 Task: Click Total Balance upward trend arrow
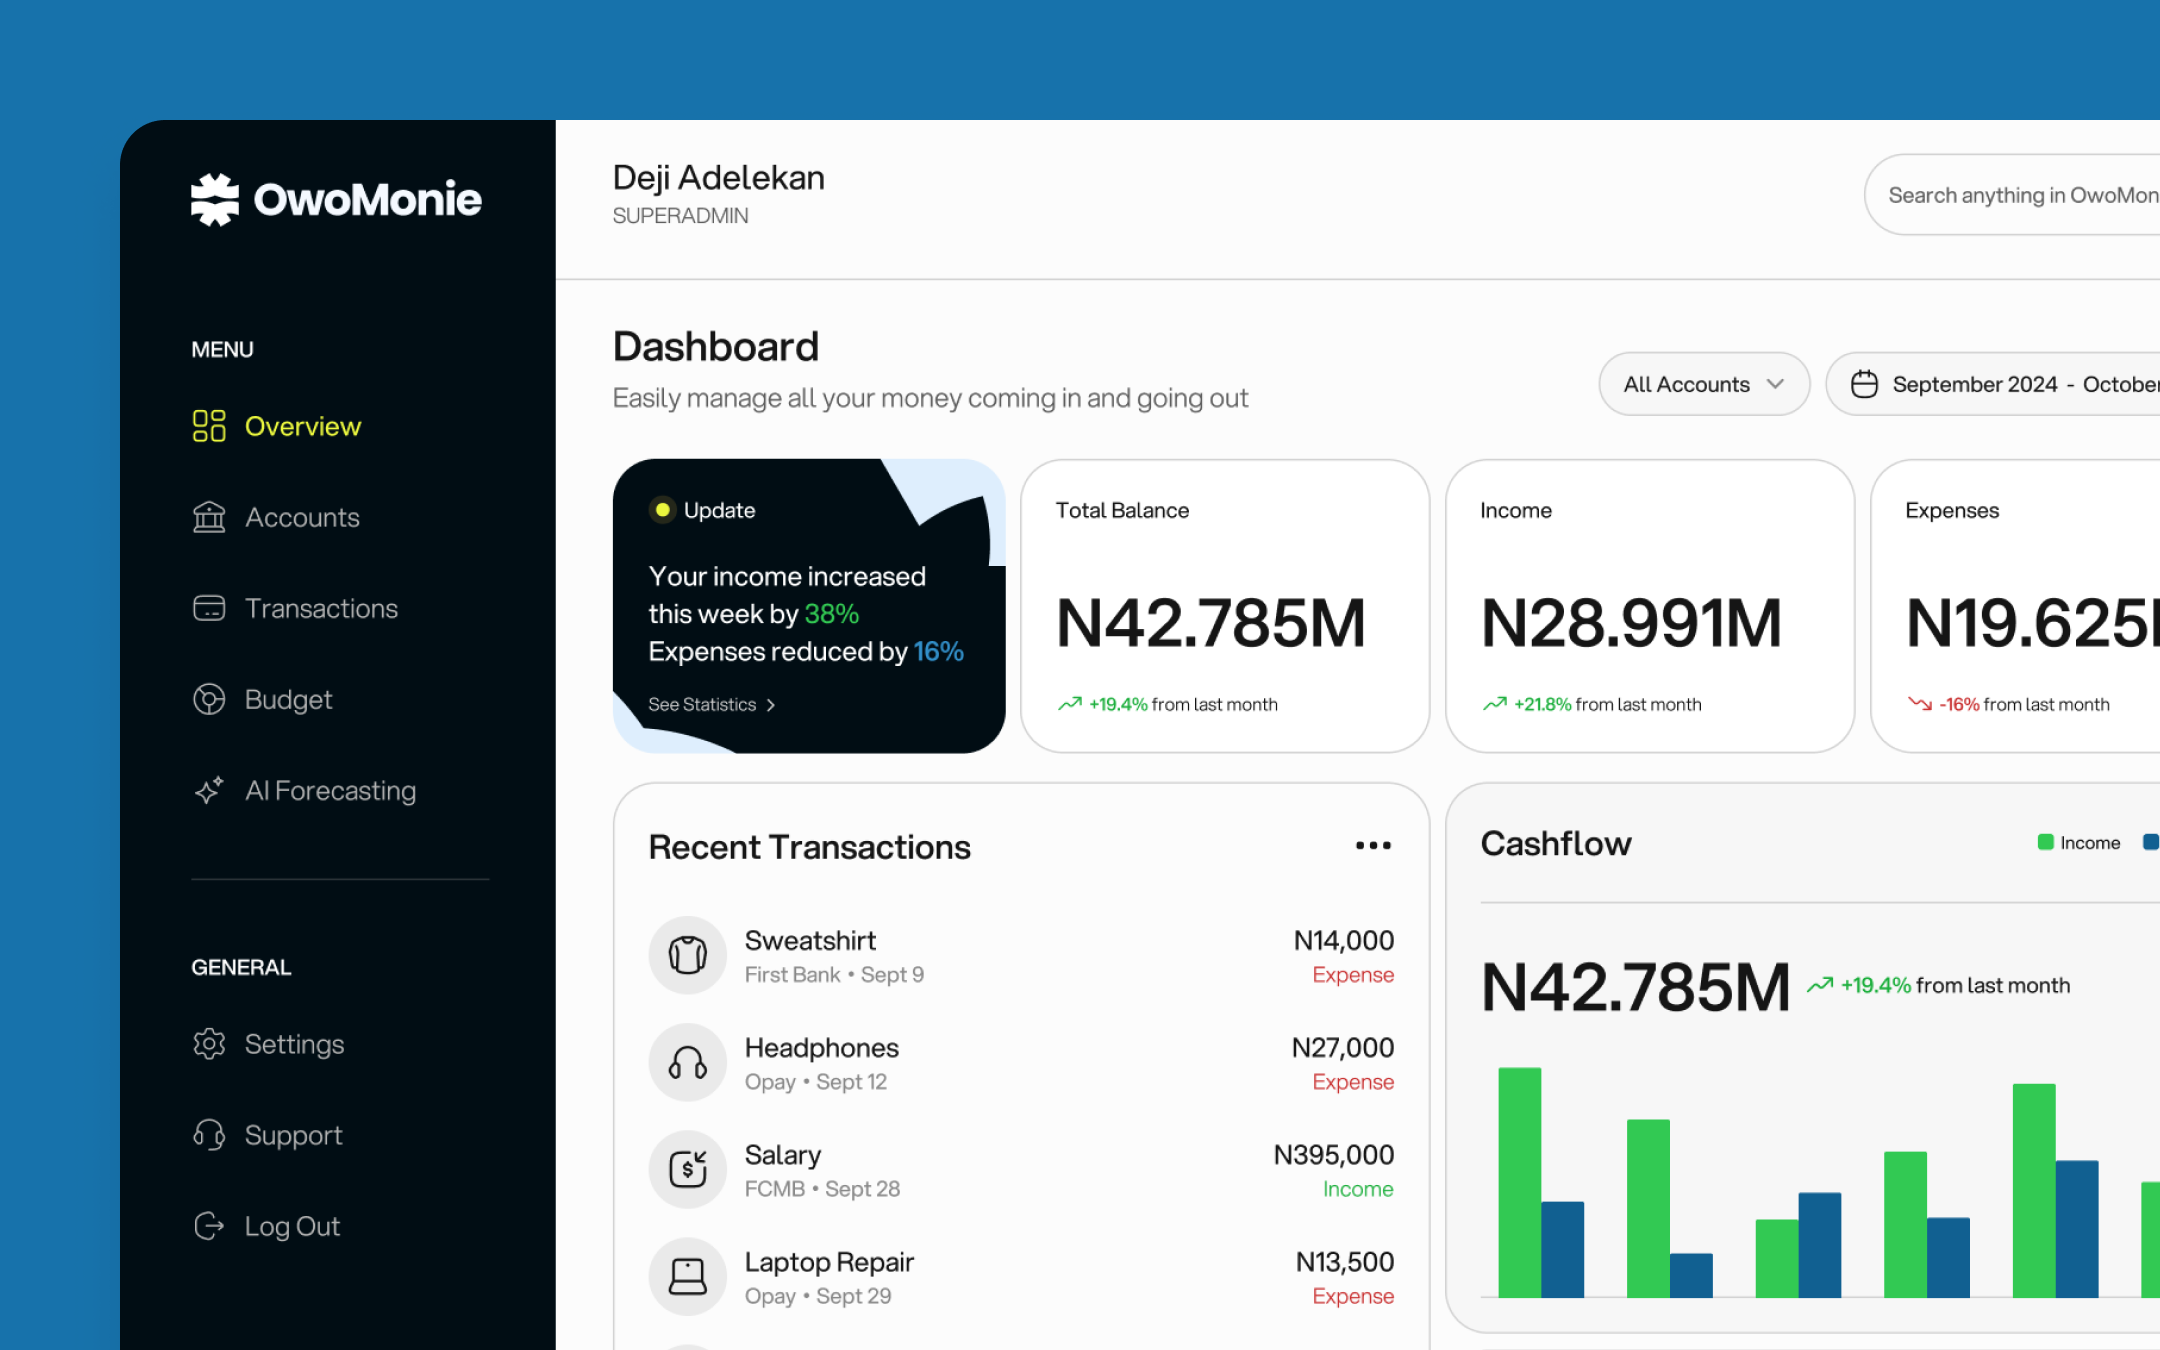[1070, 704]
